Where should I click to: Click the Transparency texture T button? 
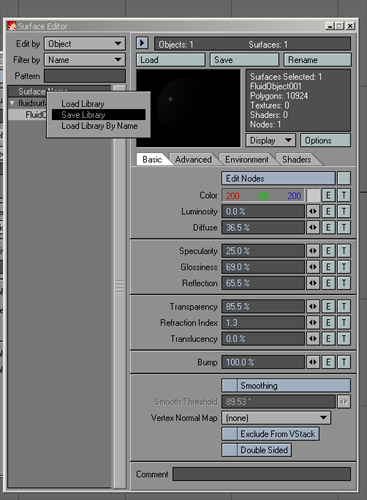[344, 306]
